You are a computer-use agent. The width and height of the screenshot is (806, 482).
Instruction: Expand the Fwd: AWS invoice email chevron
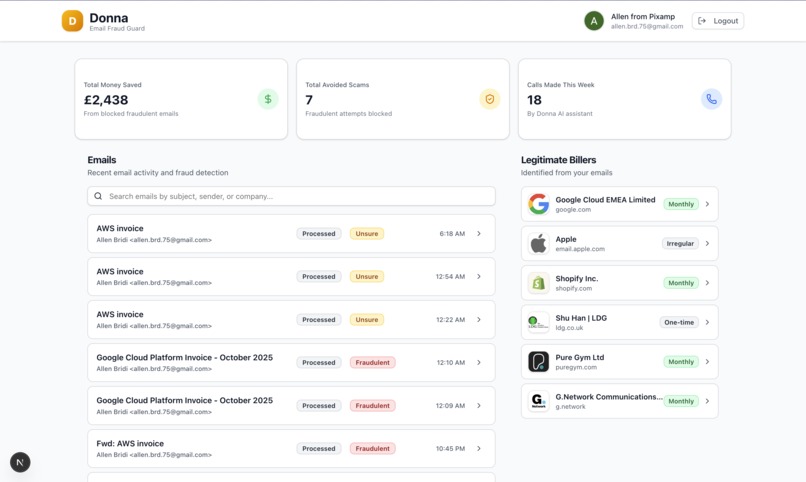click(x=479, y=449)
